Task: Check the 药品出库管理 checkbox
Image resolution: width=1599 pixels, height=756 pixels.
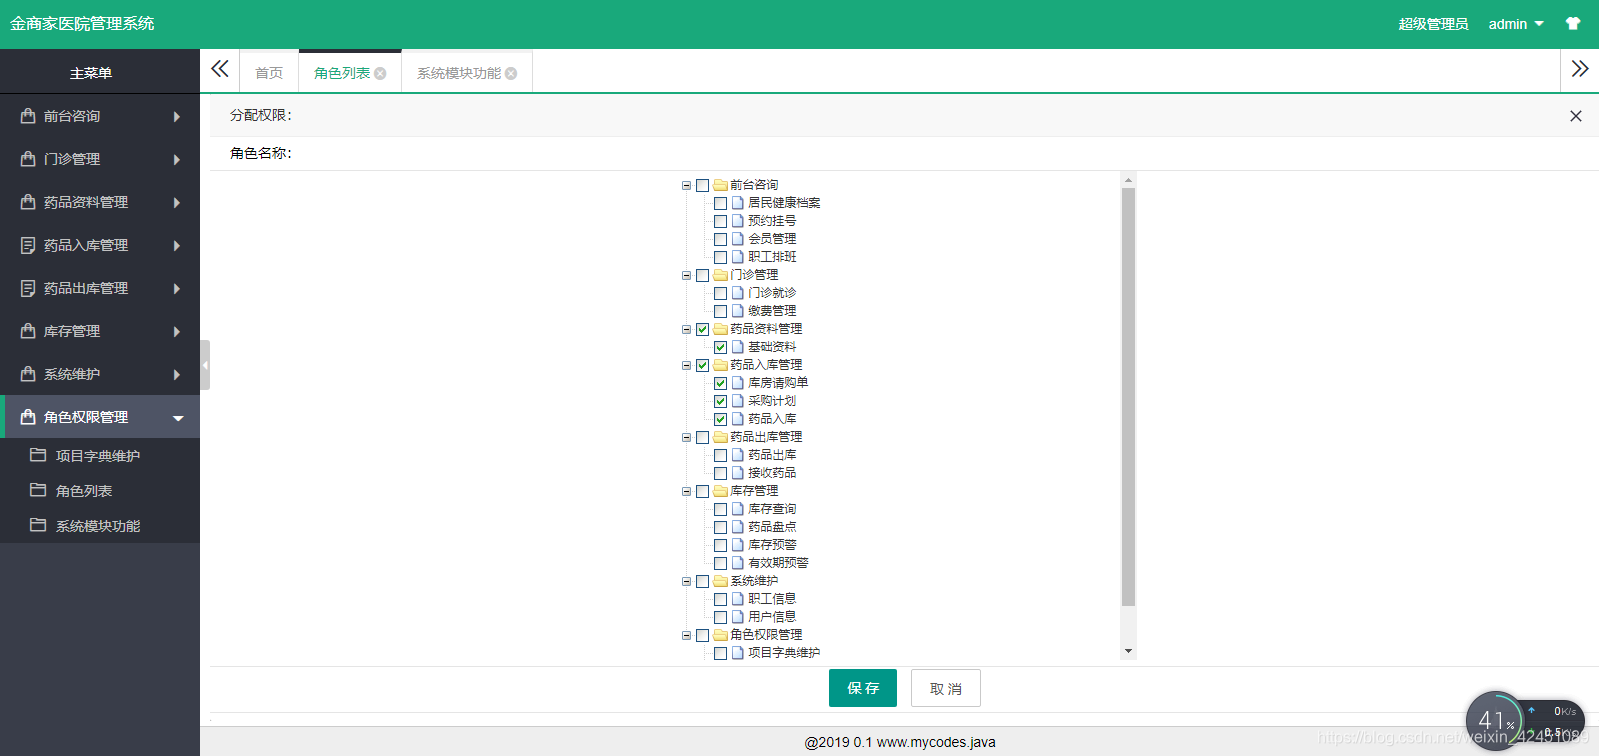Action: point(703,438)
